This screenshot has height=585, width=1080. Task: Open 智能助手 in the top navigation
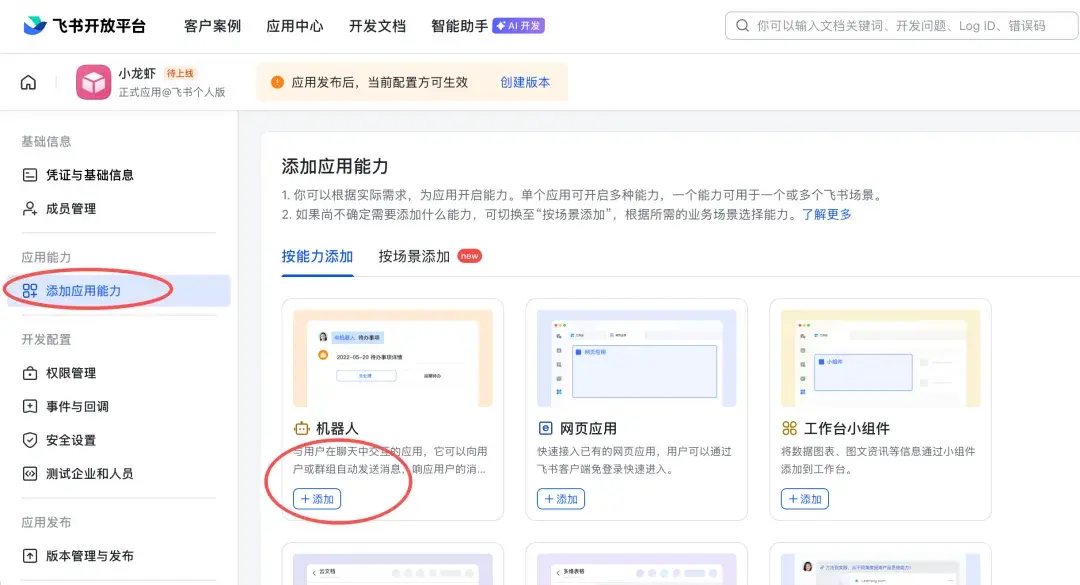click(459, 26)
